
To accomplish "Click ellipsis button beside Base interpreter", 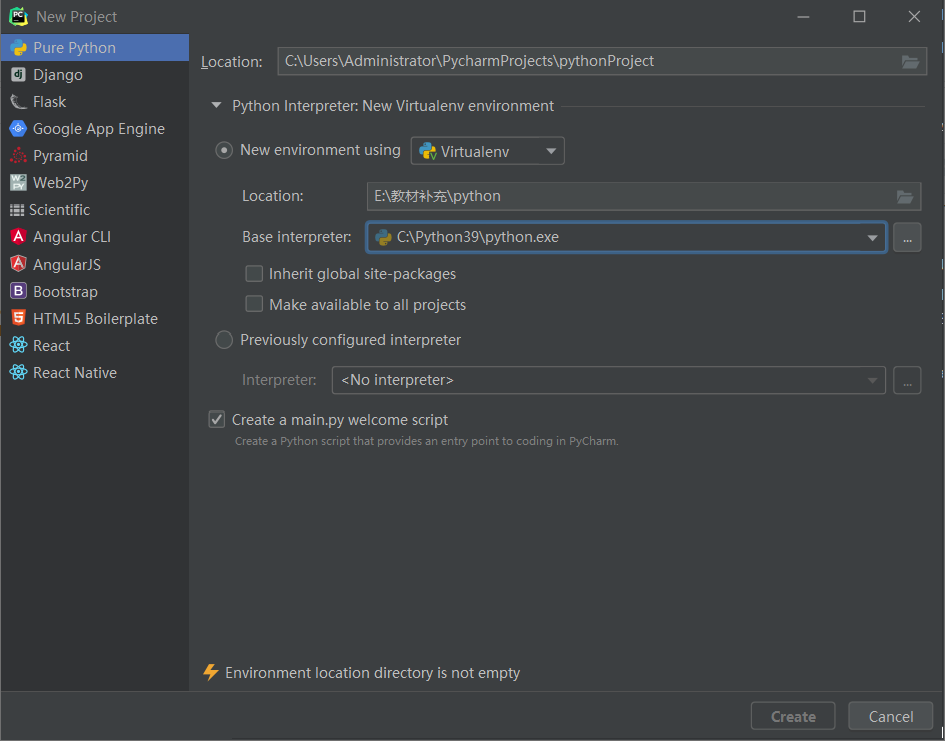I will [907, 237].
